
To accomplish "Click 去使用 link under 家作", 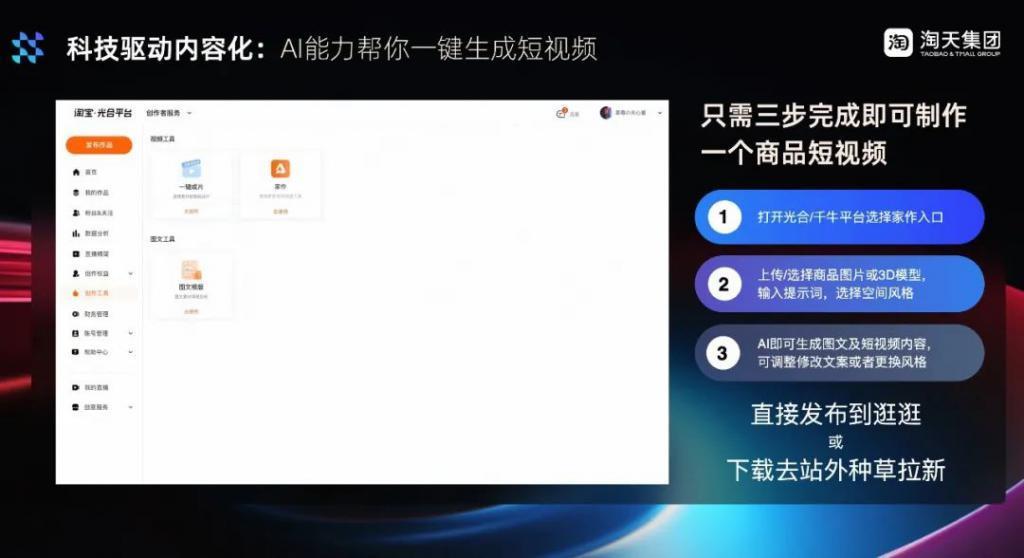I will (x=280, y=212).
